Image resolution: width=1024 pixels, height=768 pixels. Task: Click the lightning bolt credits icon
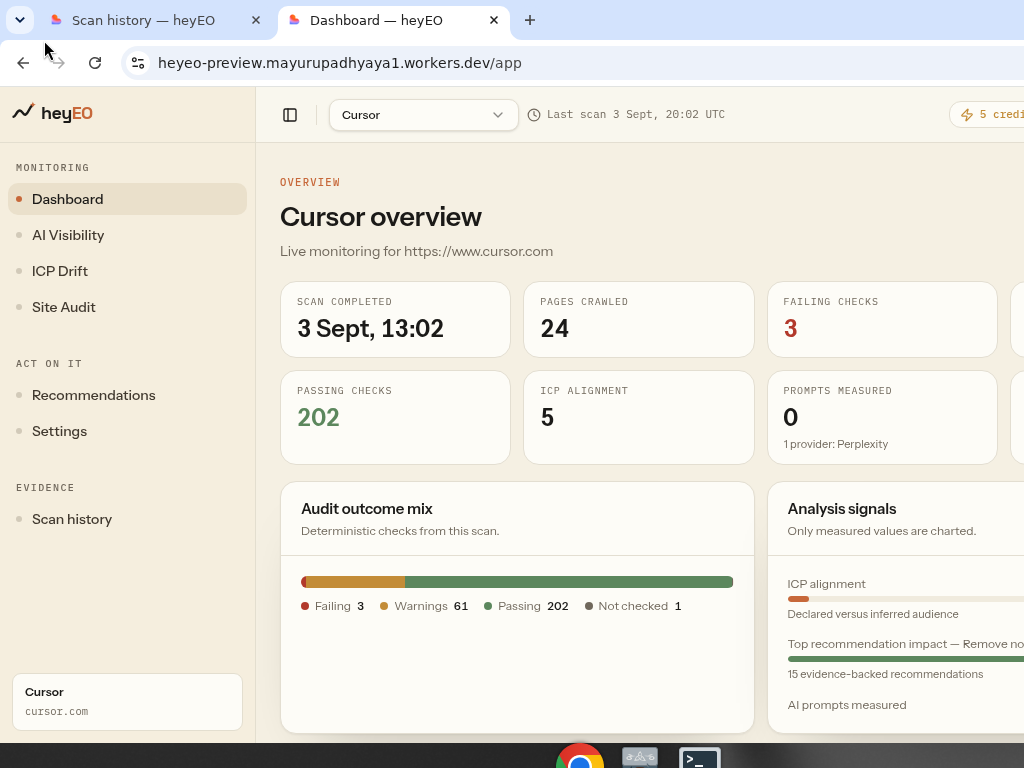click(967, 115)
